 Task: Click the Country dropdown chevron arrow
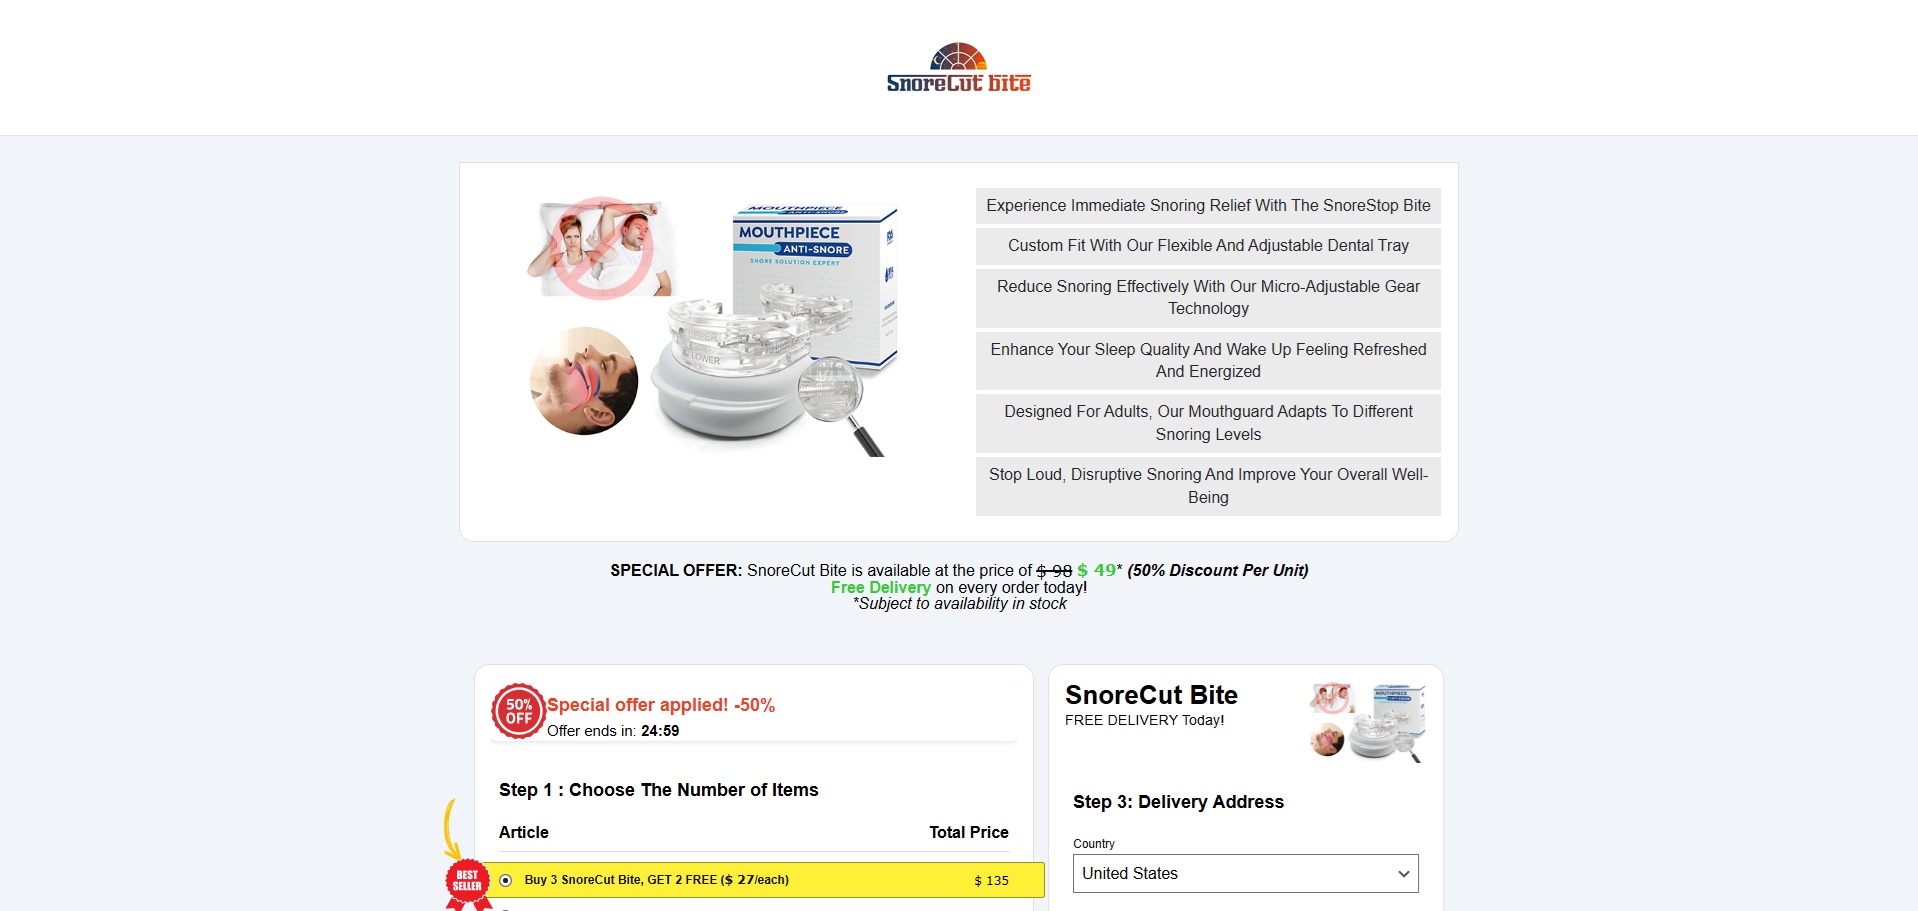(1403, 874)
